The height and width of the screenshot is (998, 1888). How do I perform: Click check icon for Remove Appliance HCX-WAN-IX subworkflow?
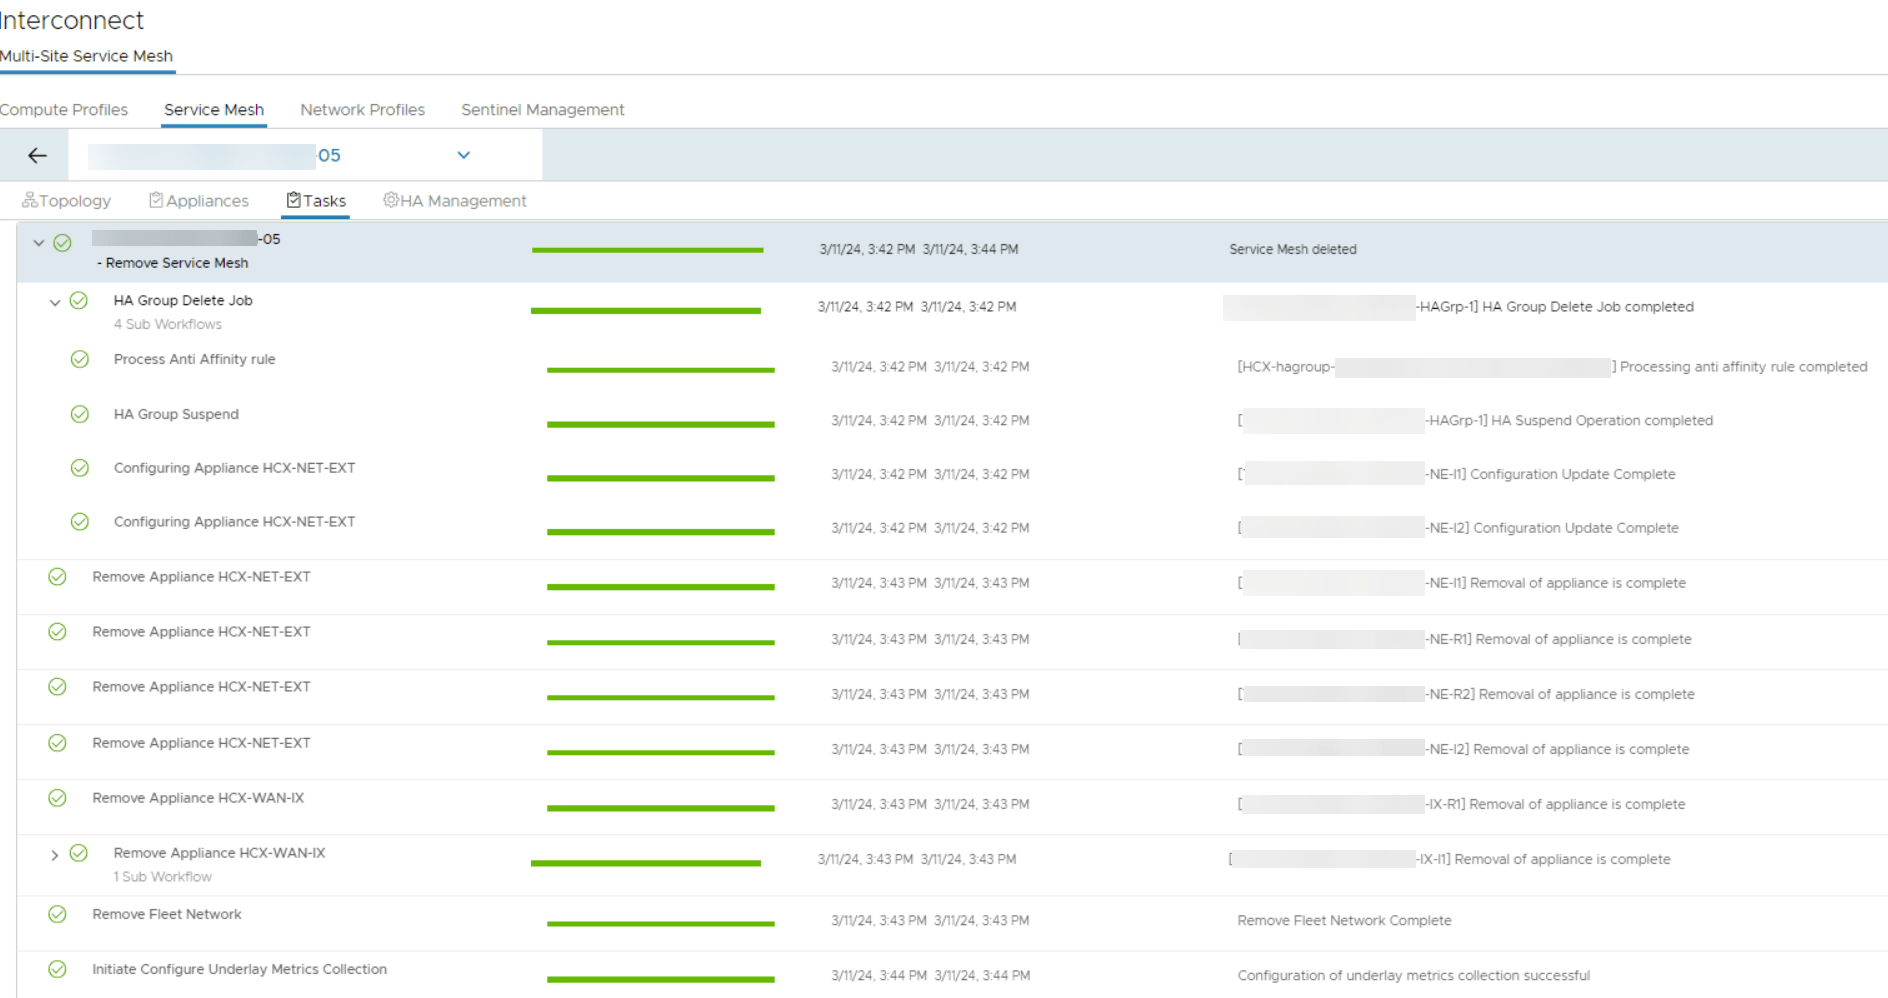point(79,853)
